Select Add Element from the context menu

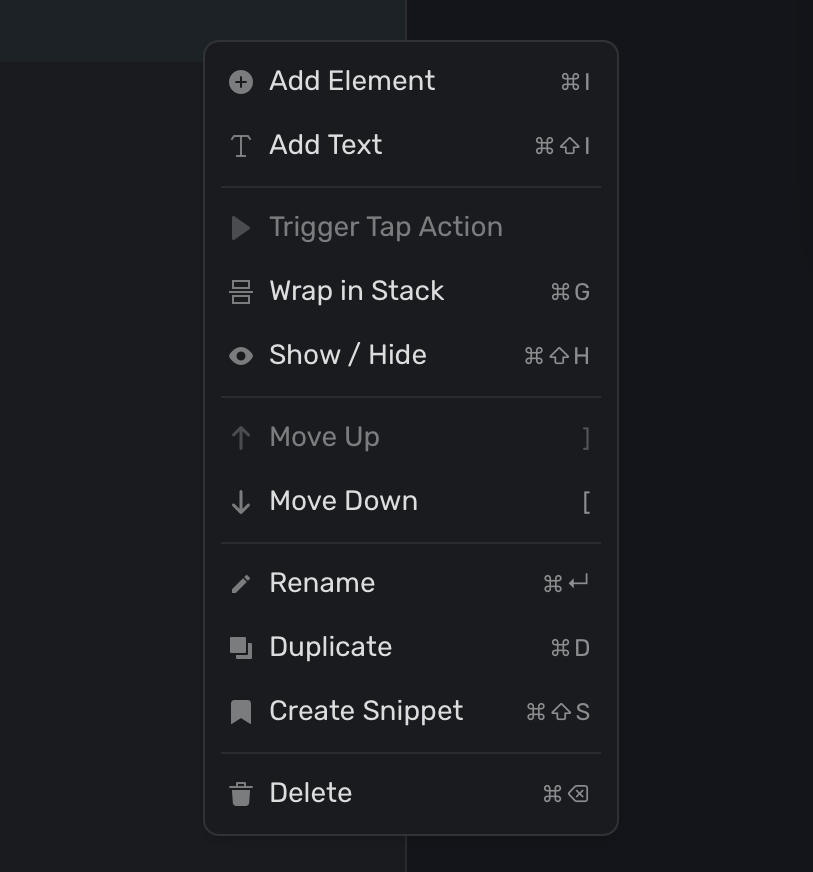click(x=352, y=82)
